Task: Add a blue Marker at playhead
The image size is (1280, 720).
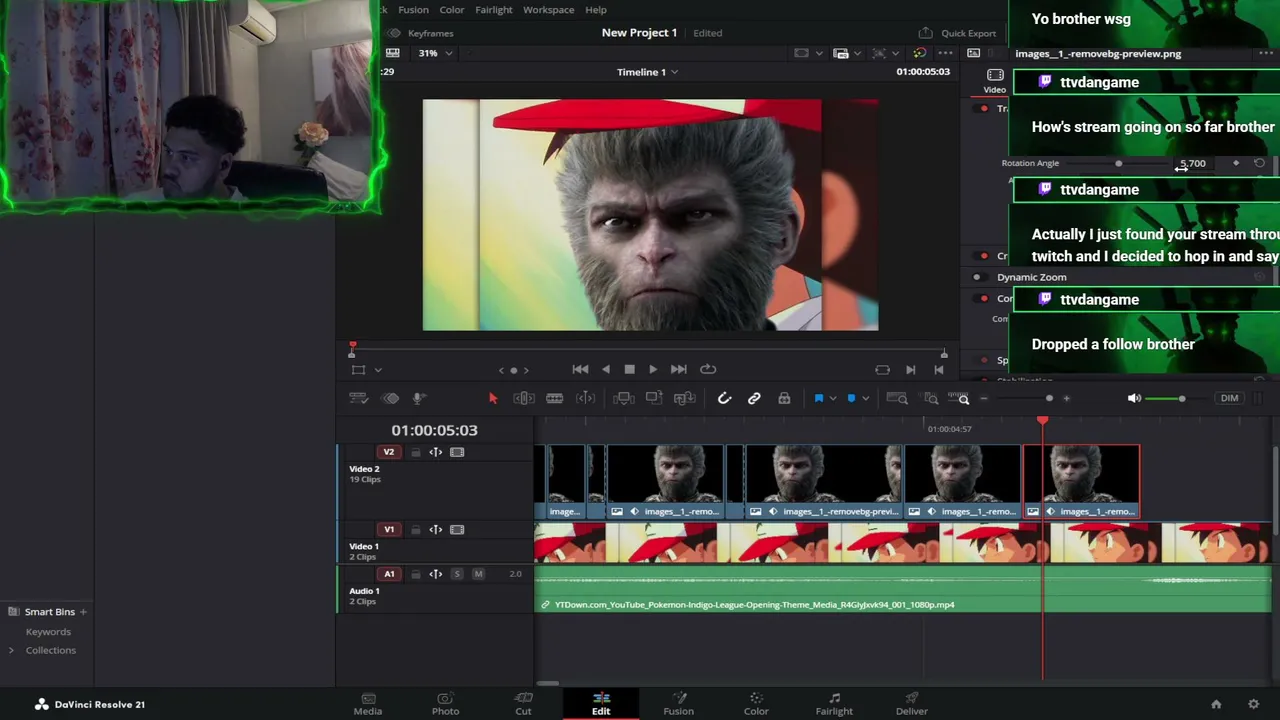Action: point(851,398)
